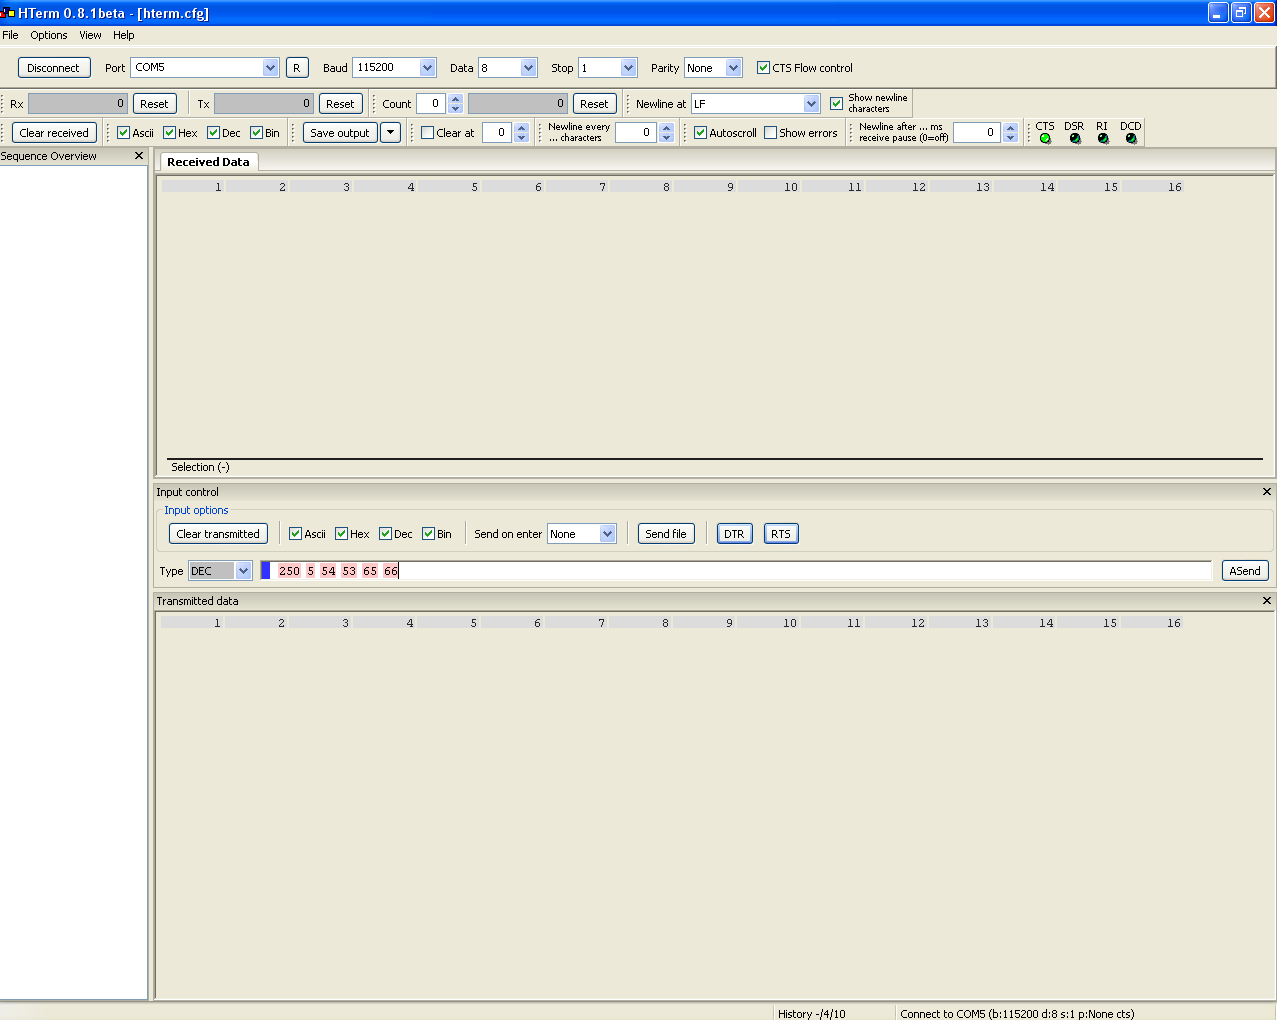Toggle CTS Flow control checkbox
The image size is (1277, 1020).
(763, 68)
